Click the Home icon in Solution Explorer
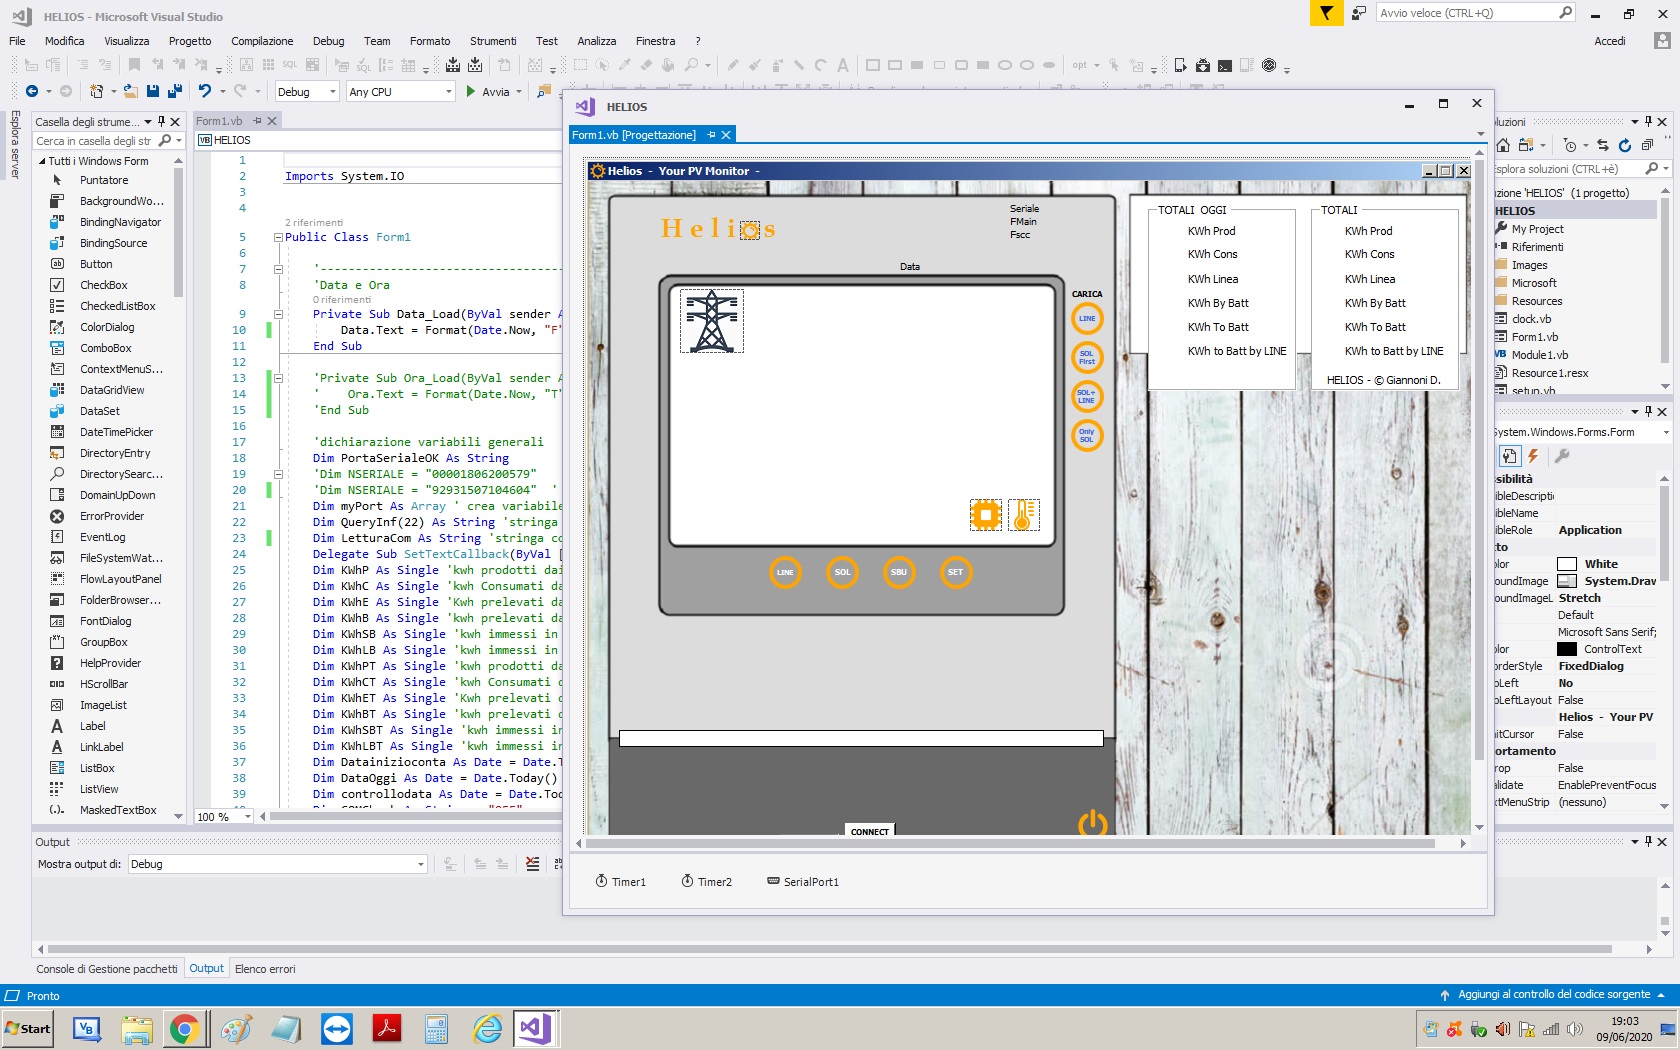 click(1503, 145)
